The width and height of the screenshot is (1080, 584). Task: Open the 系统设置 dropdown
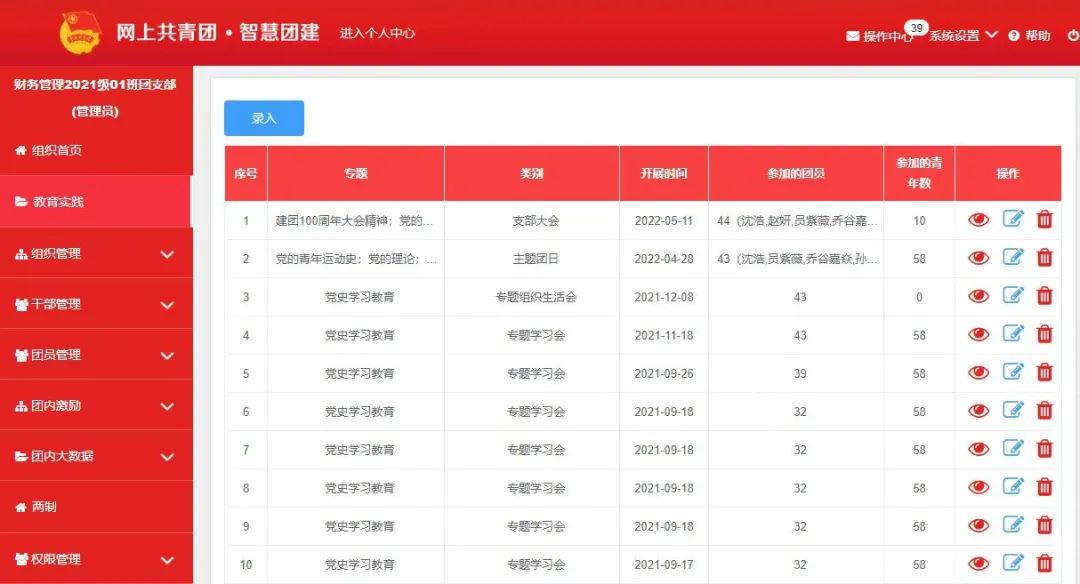[963, 36]
